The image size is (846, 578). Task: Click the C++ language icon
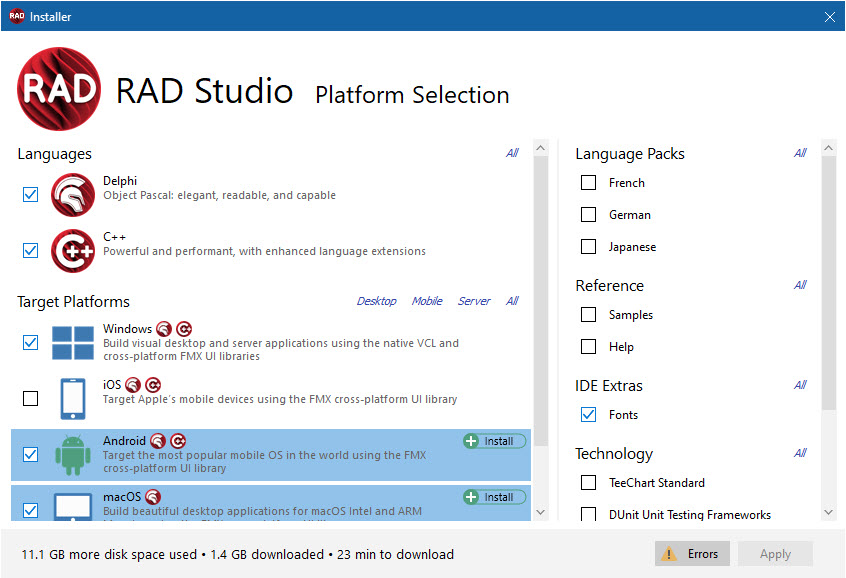click(73, 250)
